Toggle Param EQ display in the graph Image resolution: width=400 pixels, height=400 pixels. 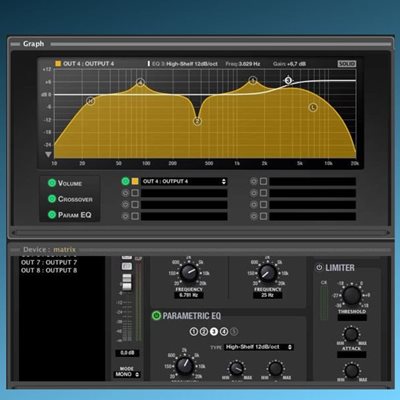(52, 215)
